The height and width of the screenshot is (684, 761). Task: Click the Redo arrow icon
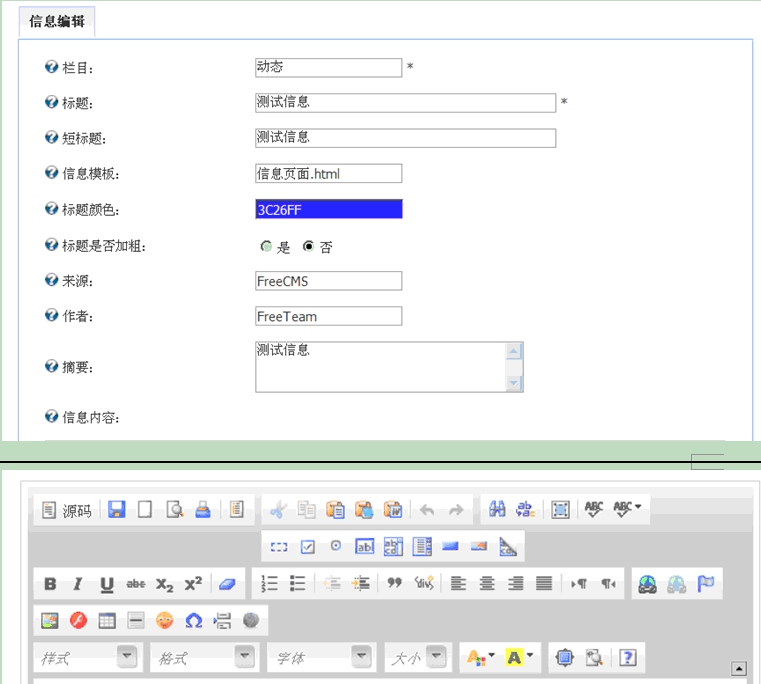pos(456,510)
